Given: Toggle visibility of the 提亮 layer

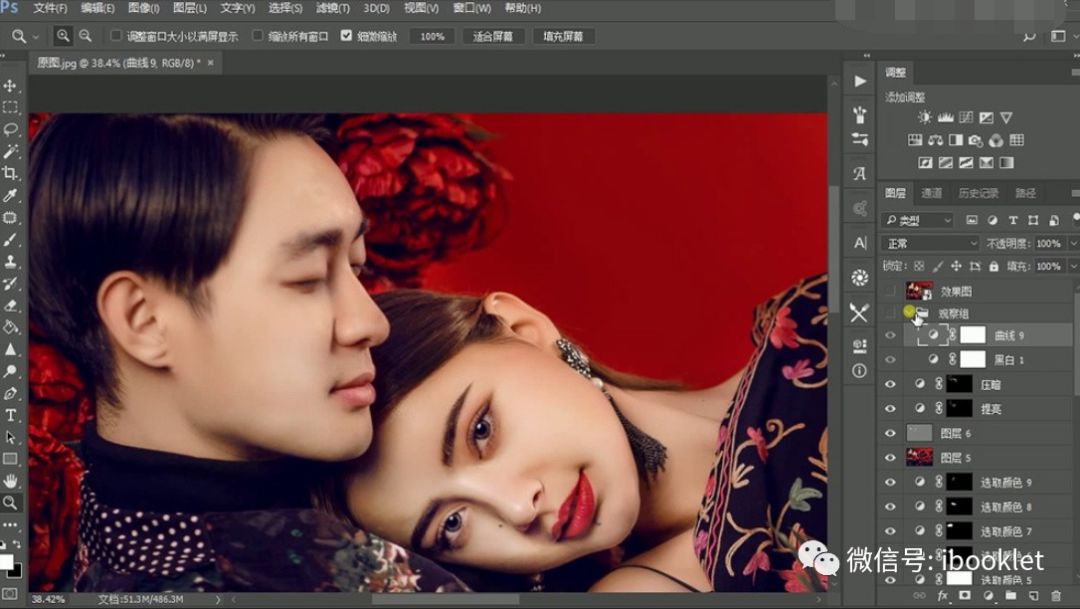Looking at the screenshot, I should coord(890,408).
